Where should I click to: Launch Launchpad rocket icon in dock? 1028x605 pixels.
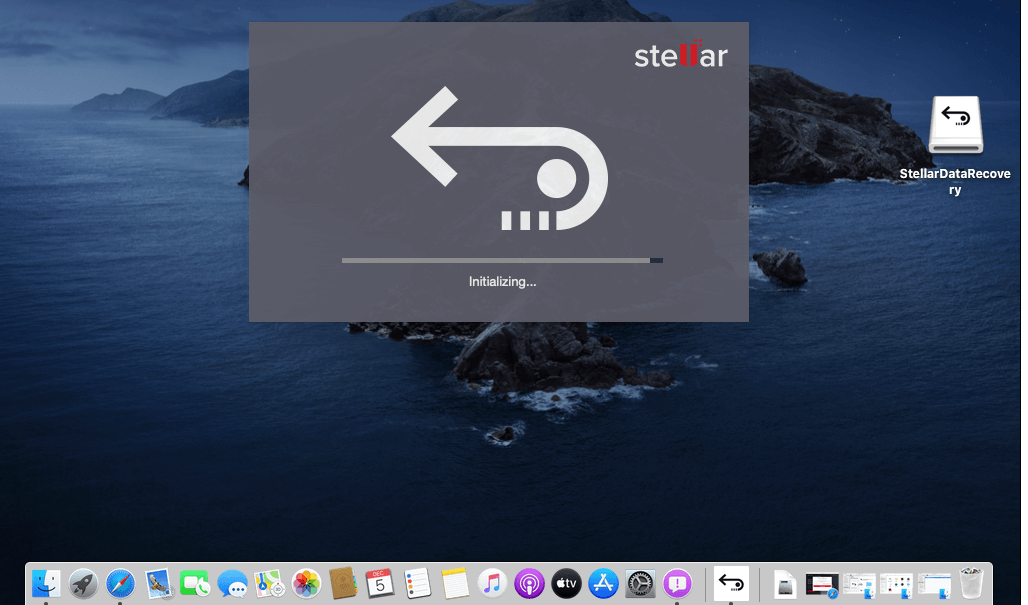[x=83, y=583]
